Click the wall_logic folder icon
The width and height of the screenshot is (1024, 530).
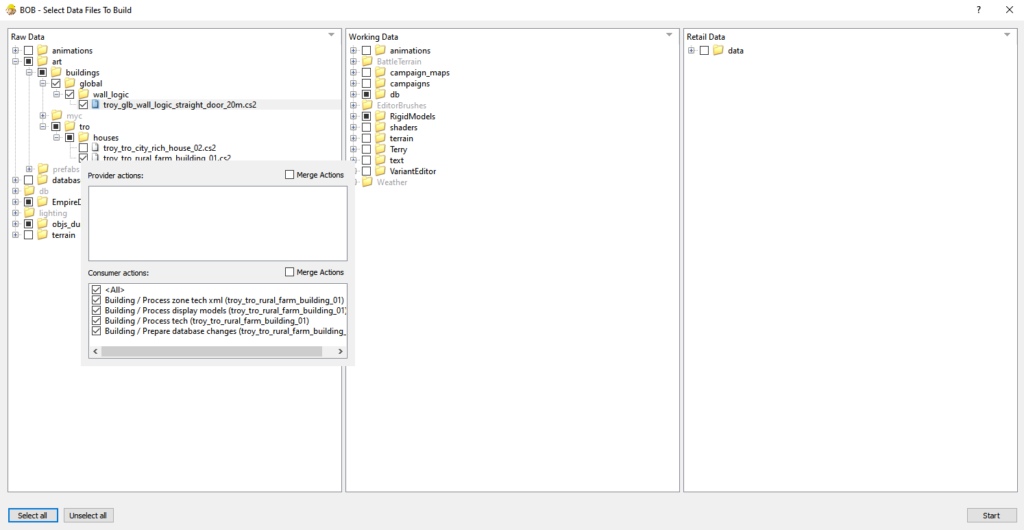pos(84,94)
